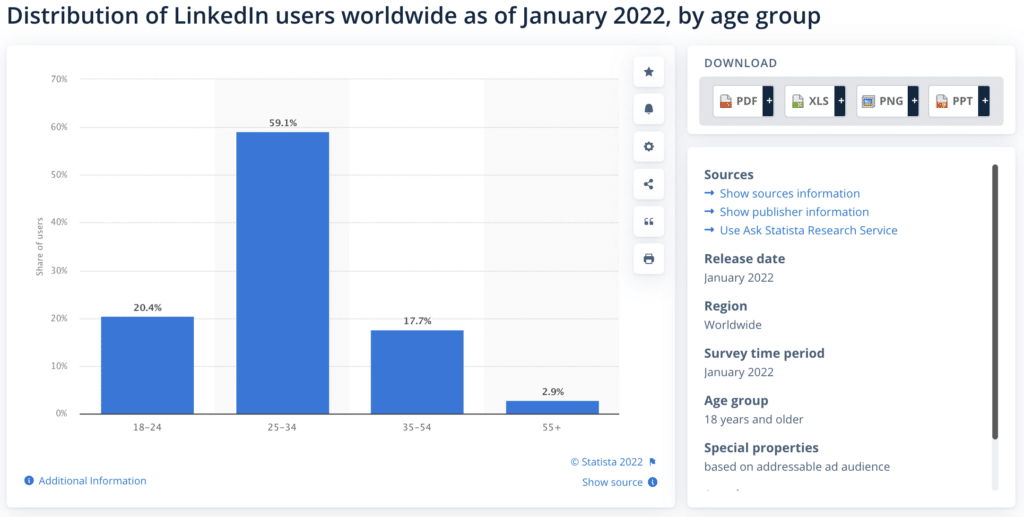Open chart settings gear icon

[x=648, y=147]
